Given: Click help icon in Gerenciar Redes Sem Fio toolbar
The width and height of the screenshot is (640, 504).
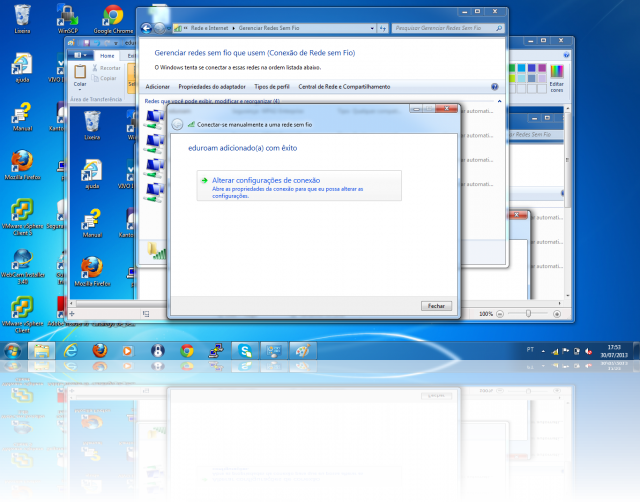Looking at the screenshot, I should coord(494,87).
